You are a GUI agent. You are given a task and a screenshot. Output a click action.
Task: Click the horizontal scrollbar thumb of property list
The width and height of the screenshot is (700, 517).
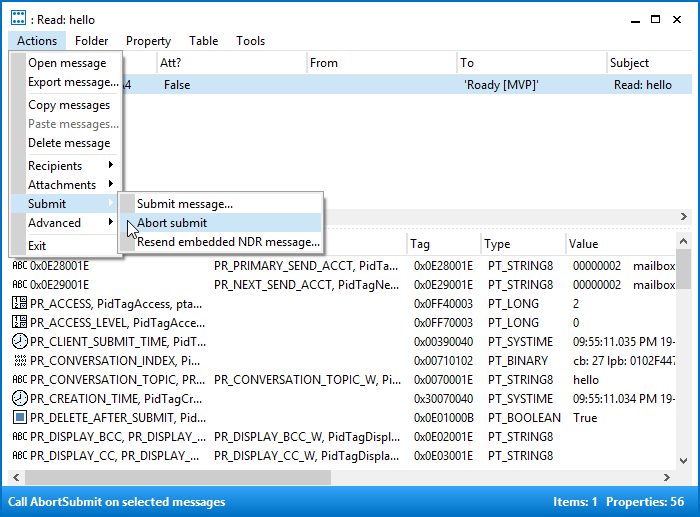pyautogui.click(x=178, y=477)
